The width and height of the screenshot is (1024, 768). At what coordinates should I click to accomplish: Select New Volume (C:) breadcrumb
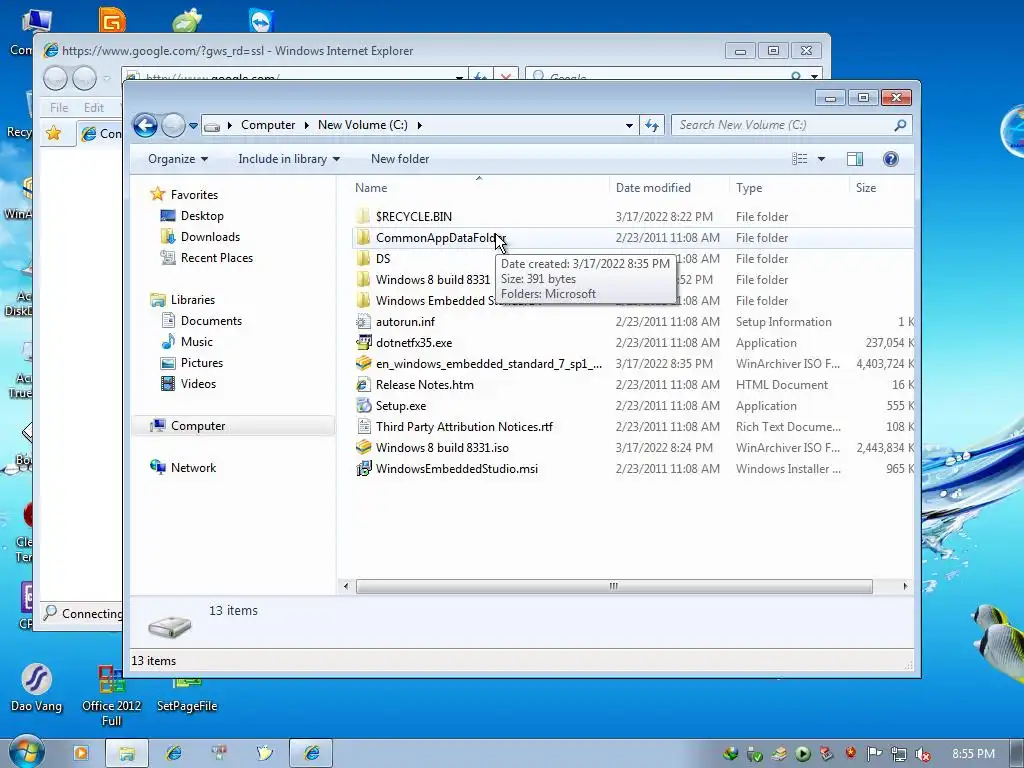click(362, 125)
